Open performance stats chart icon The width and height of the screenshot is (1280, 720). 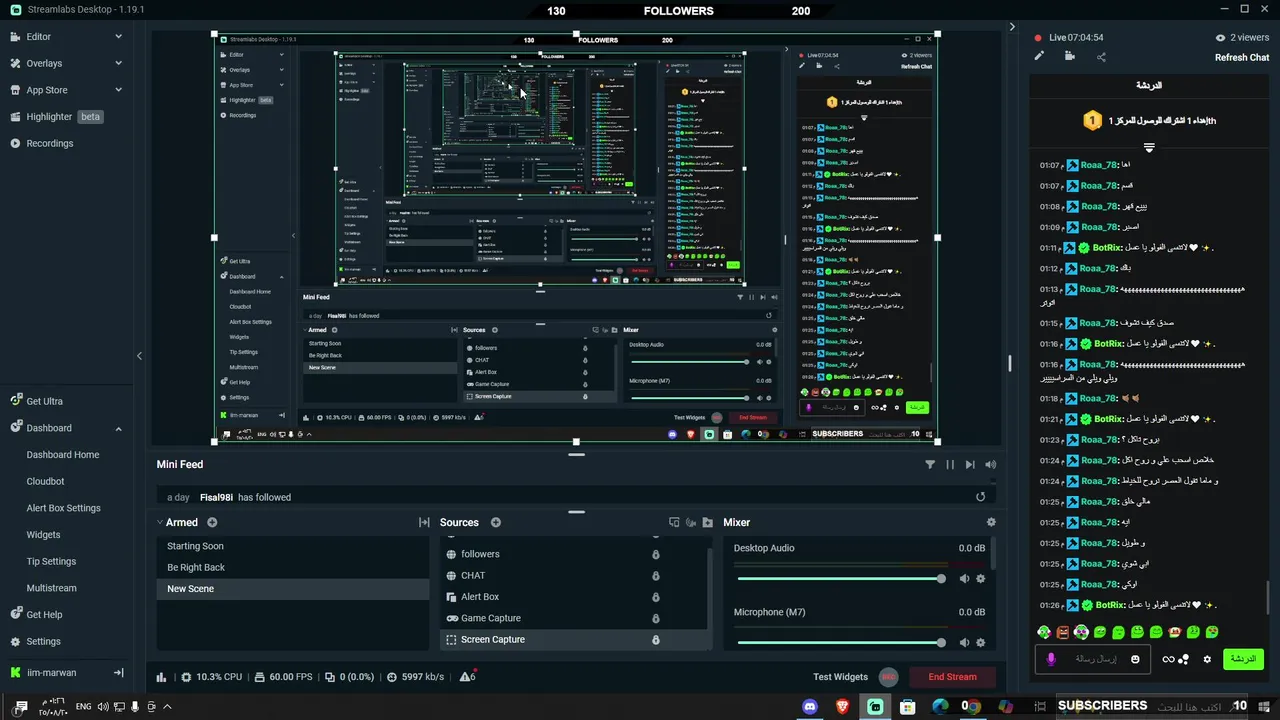pyautogui.click(x=161, y=677)
